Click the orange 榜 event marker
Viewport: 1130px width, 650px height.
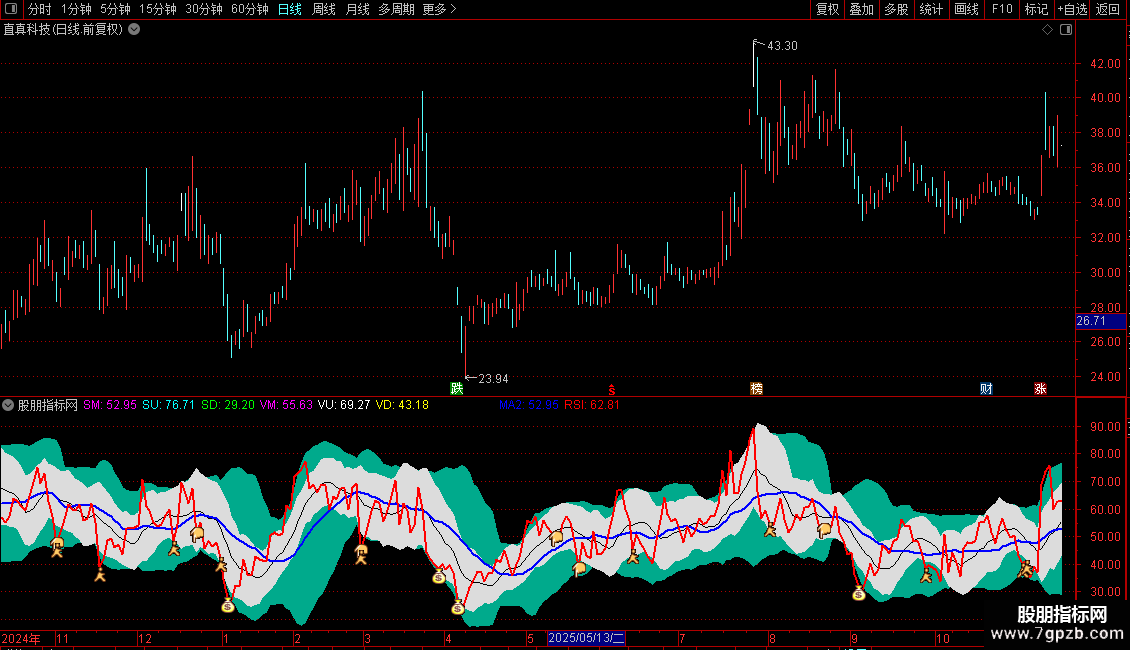tap(756, 388)
